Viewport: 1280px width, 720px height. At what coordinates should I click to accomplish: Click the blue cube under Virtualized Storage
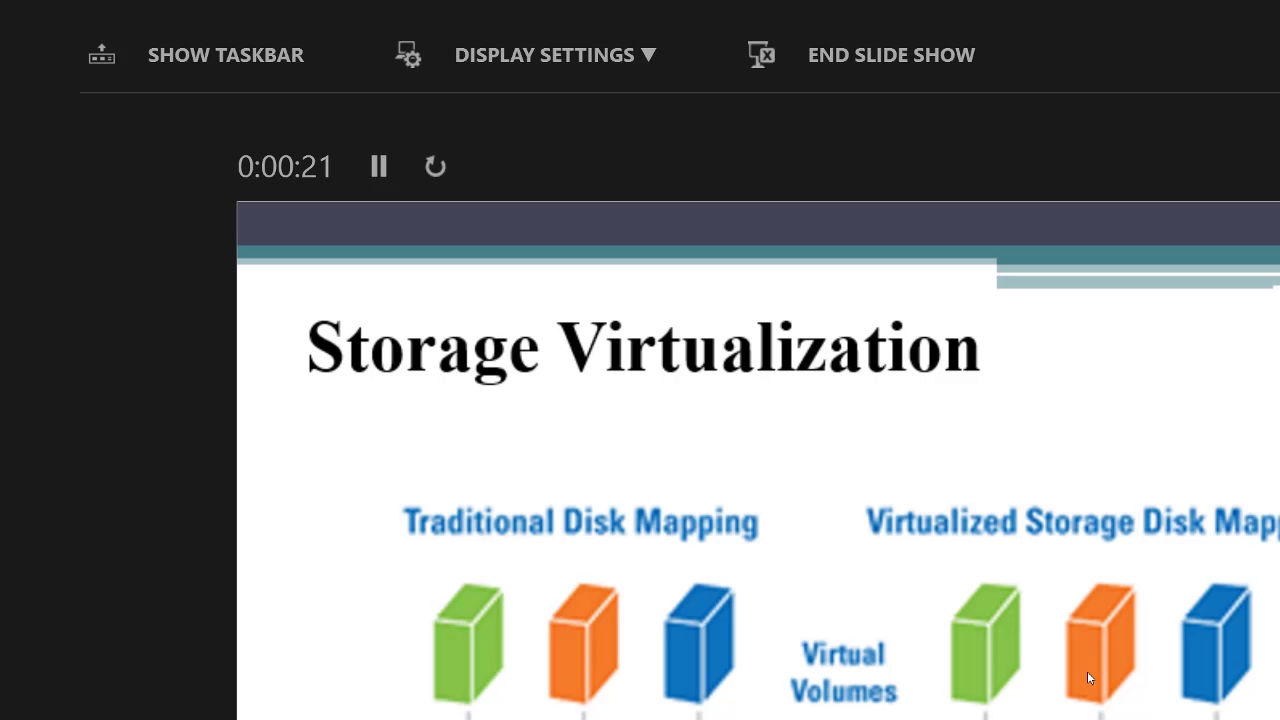coord(1215,643)
